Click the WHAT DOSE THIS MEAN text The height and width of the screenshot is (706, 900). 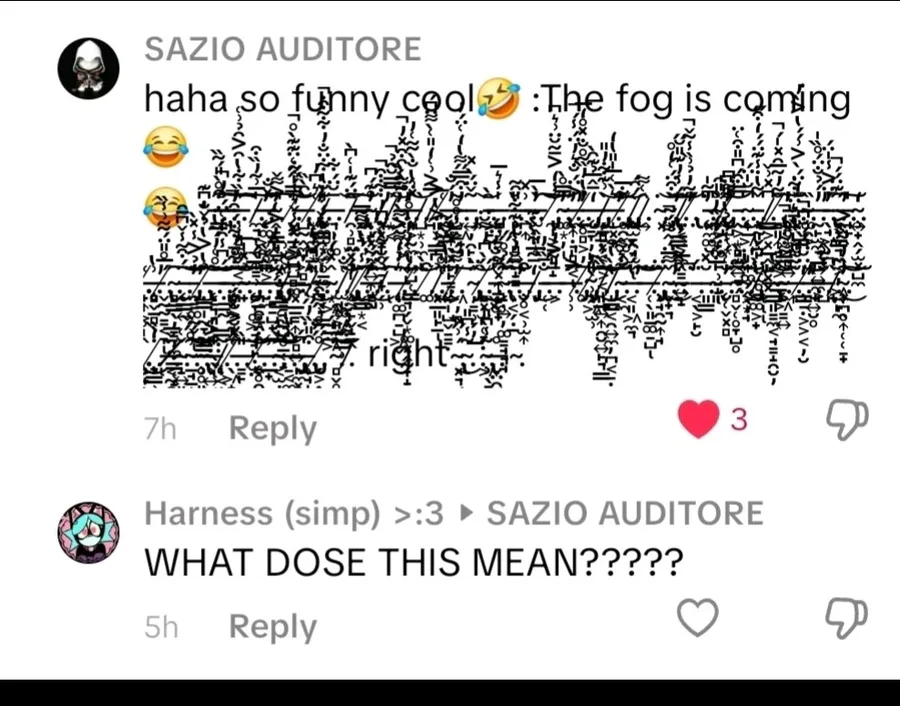(x=414, y=562)
